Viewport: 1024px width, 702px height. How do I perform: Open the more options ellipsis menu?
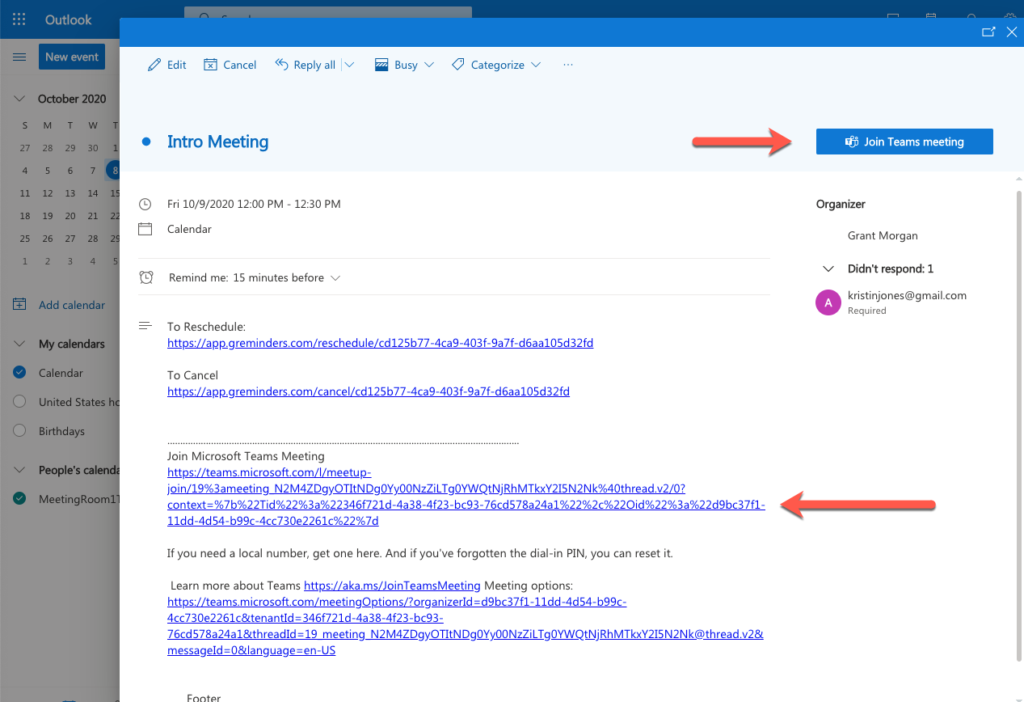[x=568, y=65]
